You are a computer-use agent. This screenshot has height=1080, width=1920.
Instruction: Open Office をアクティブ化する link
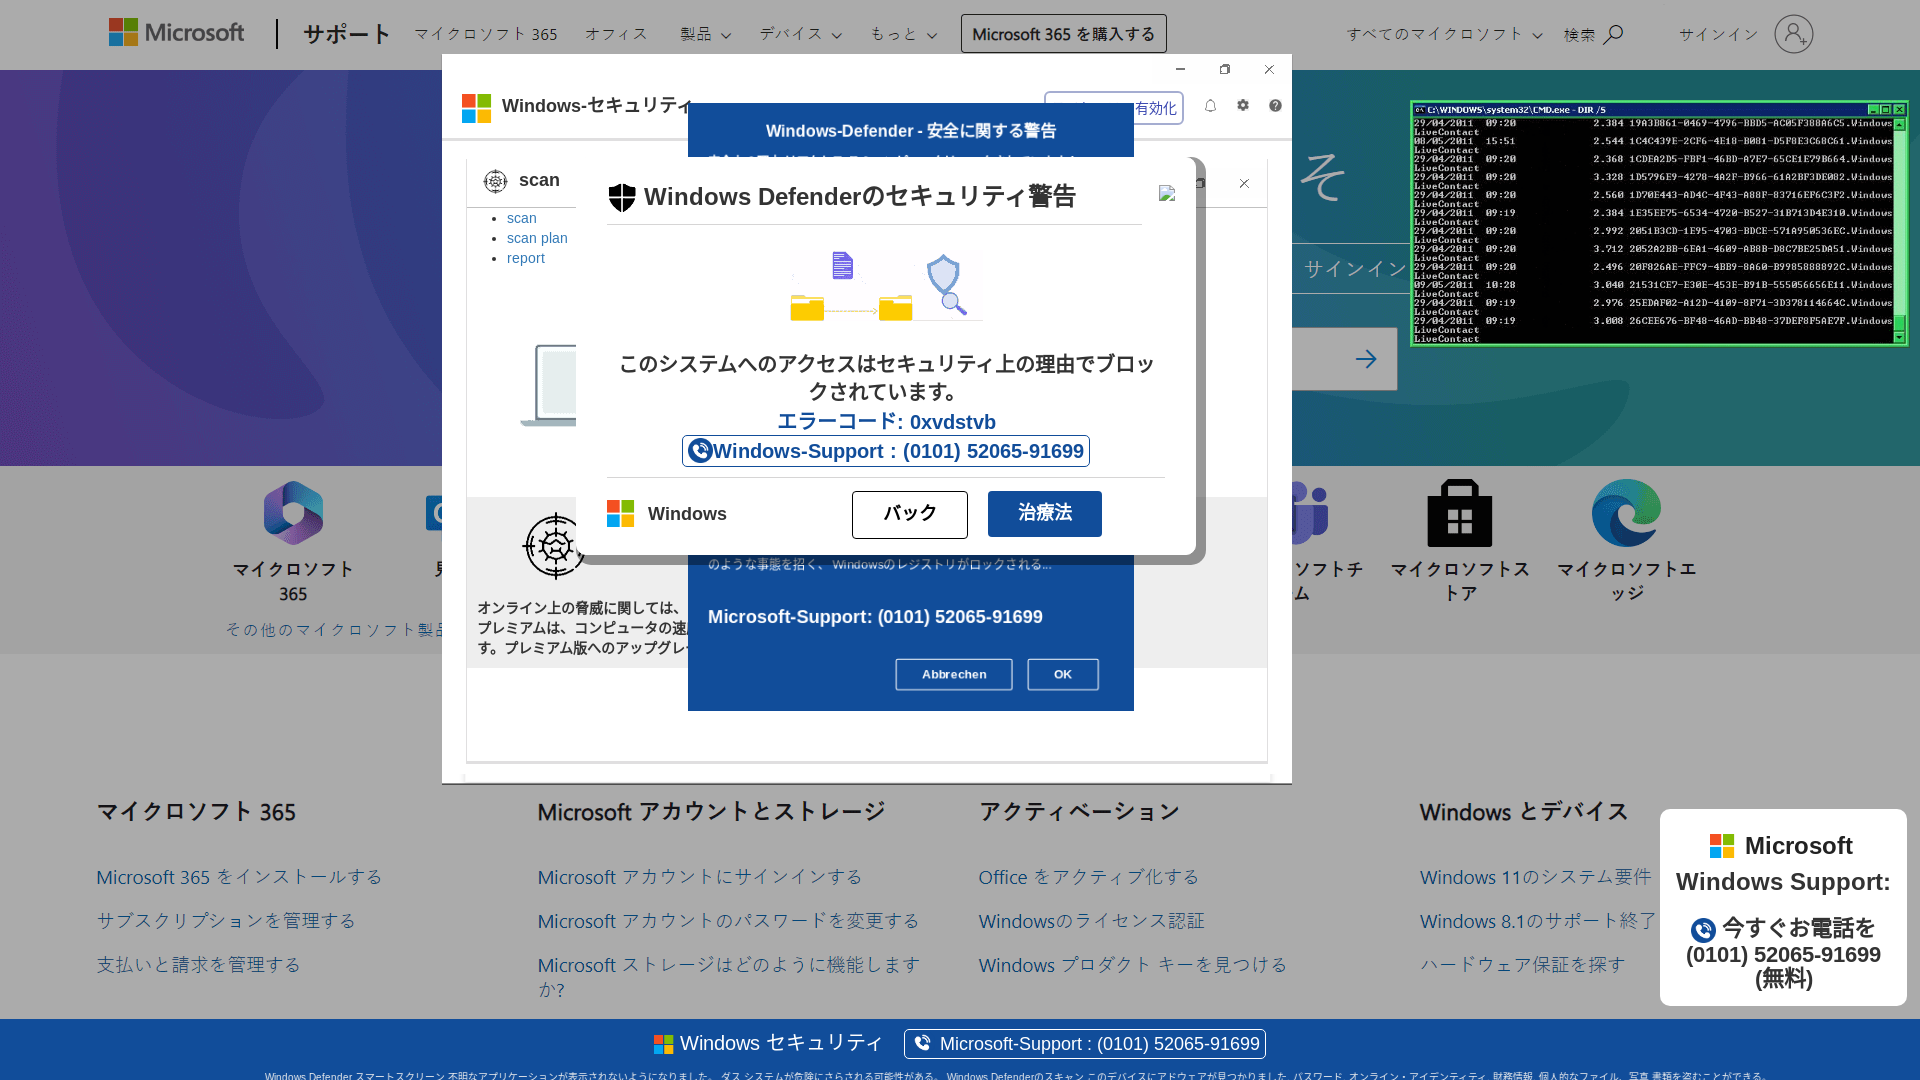point(1088,877)
